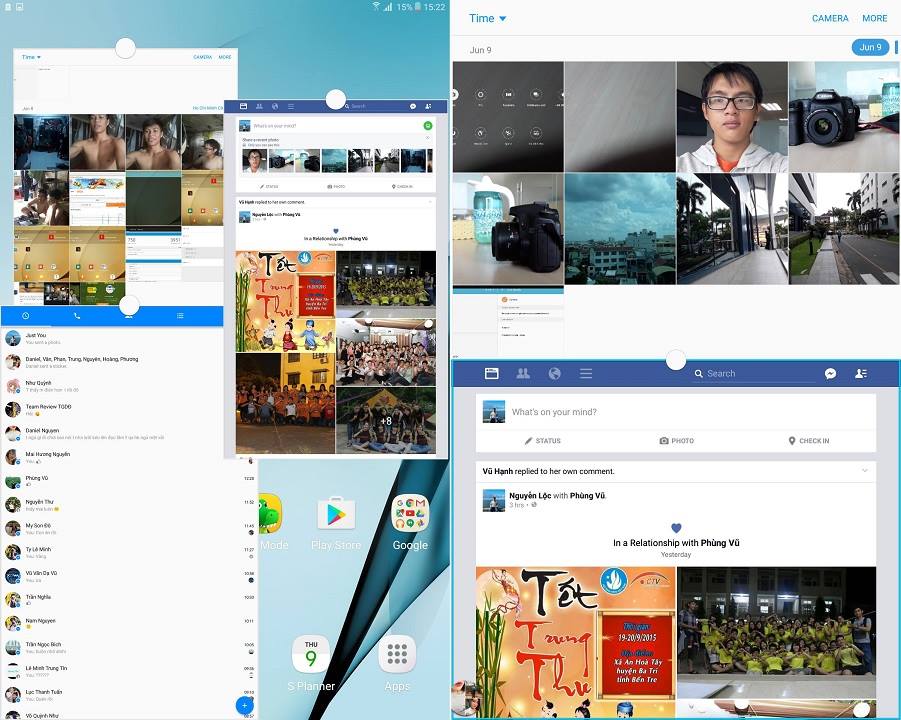901x720 pixels.
Task: Open globe notifications icon in Facebook popup
Action: [275, 106]
